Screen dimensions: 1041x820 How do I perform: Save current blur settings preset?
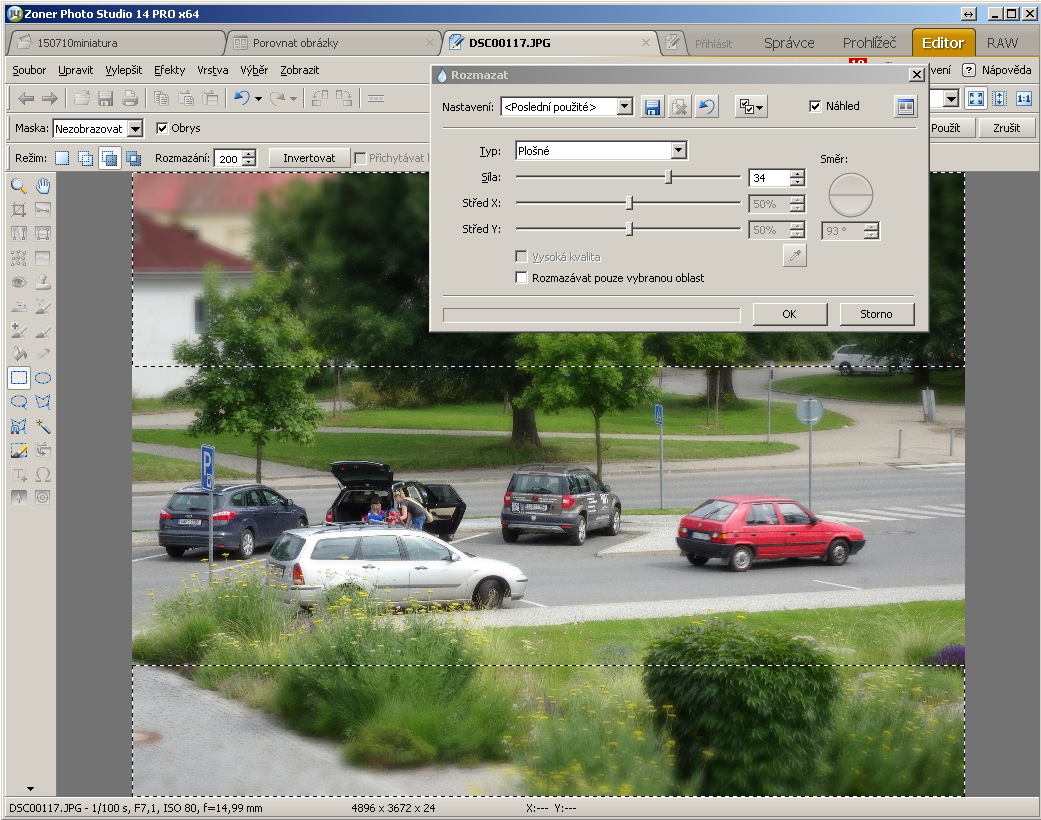coord(652,107)
